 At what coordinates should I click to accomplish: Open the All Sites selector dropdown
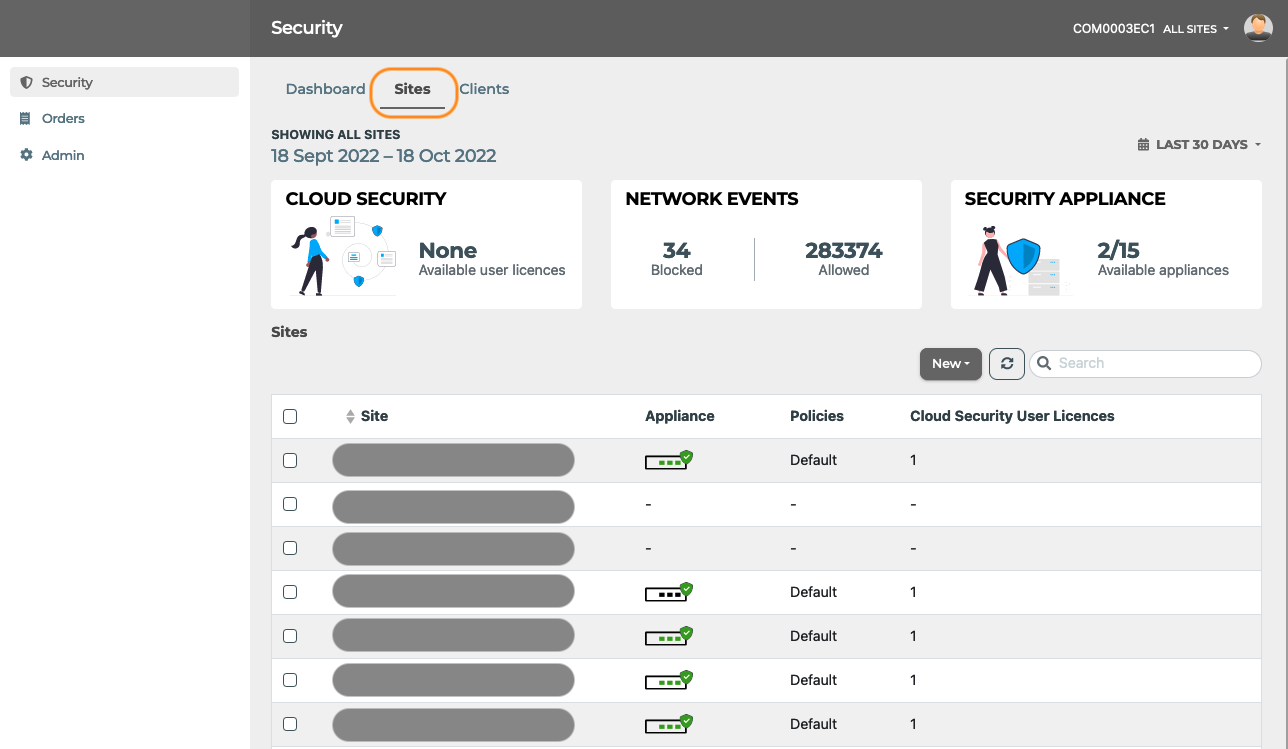pyautogui.click(x=1196, y=29)
